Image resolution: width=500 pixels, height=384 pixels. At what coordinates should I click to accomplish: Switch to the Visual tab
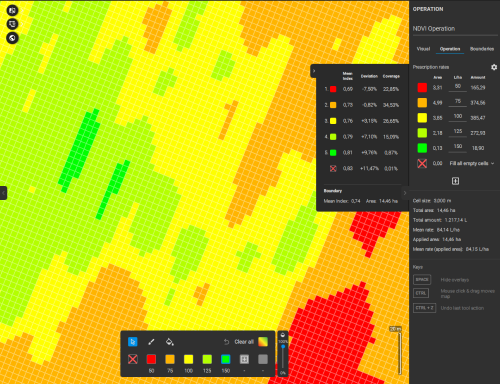[x=423, y=49]
